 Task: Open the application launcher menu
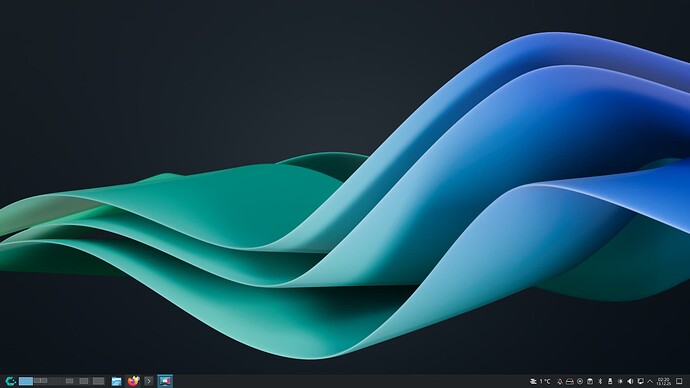point(11,381)
